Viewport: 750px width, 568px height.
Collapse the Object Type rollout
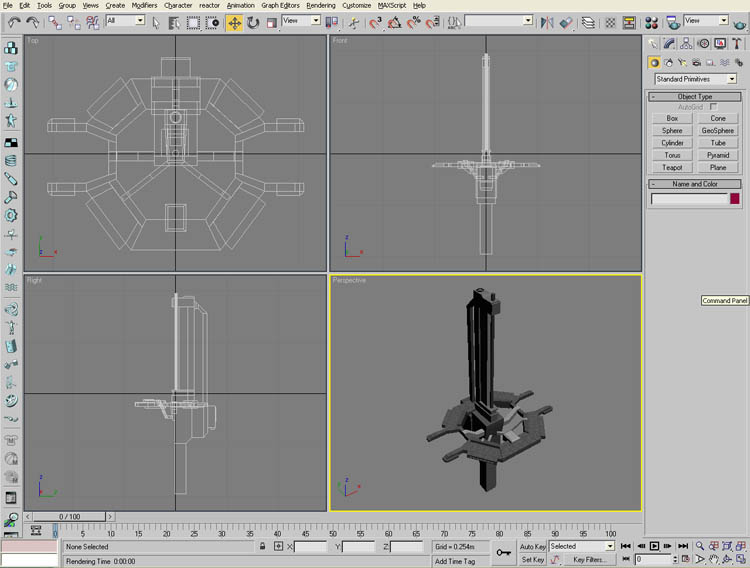tap(694, 96)
